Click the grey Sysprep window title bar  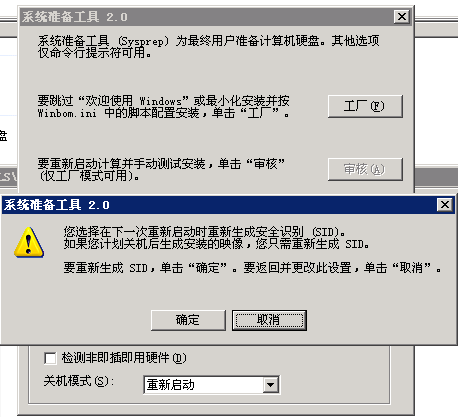[207, 17]
